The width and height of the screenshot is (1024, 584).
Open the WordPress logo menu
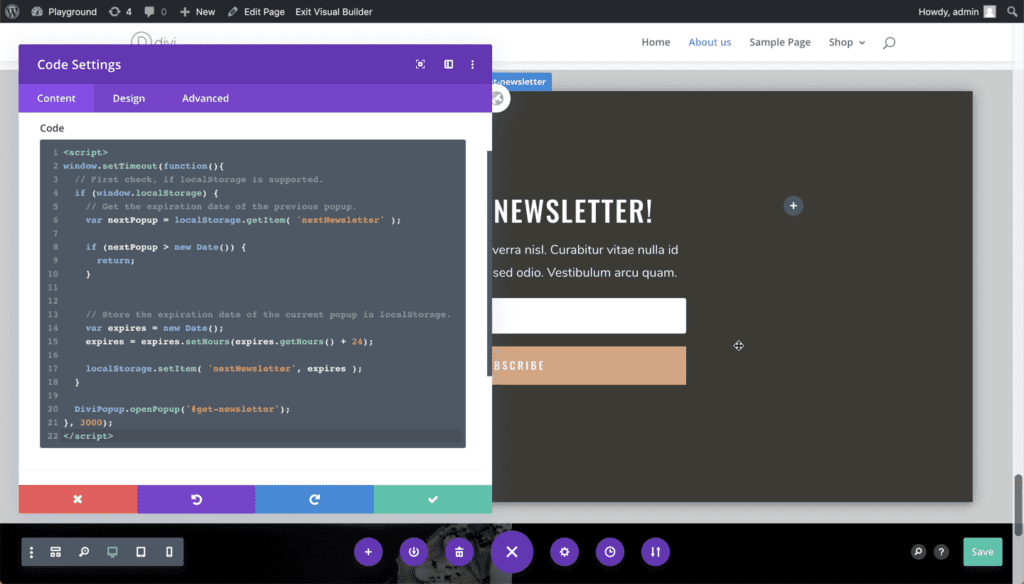pos(12,11)
